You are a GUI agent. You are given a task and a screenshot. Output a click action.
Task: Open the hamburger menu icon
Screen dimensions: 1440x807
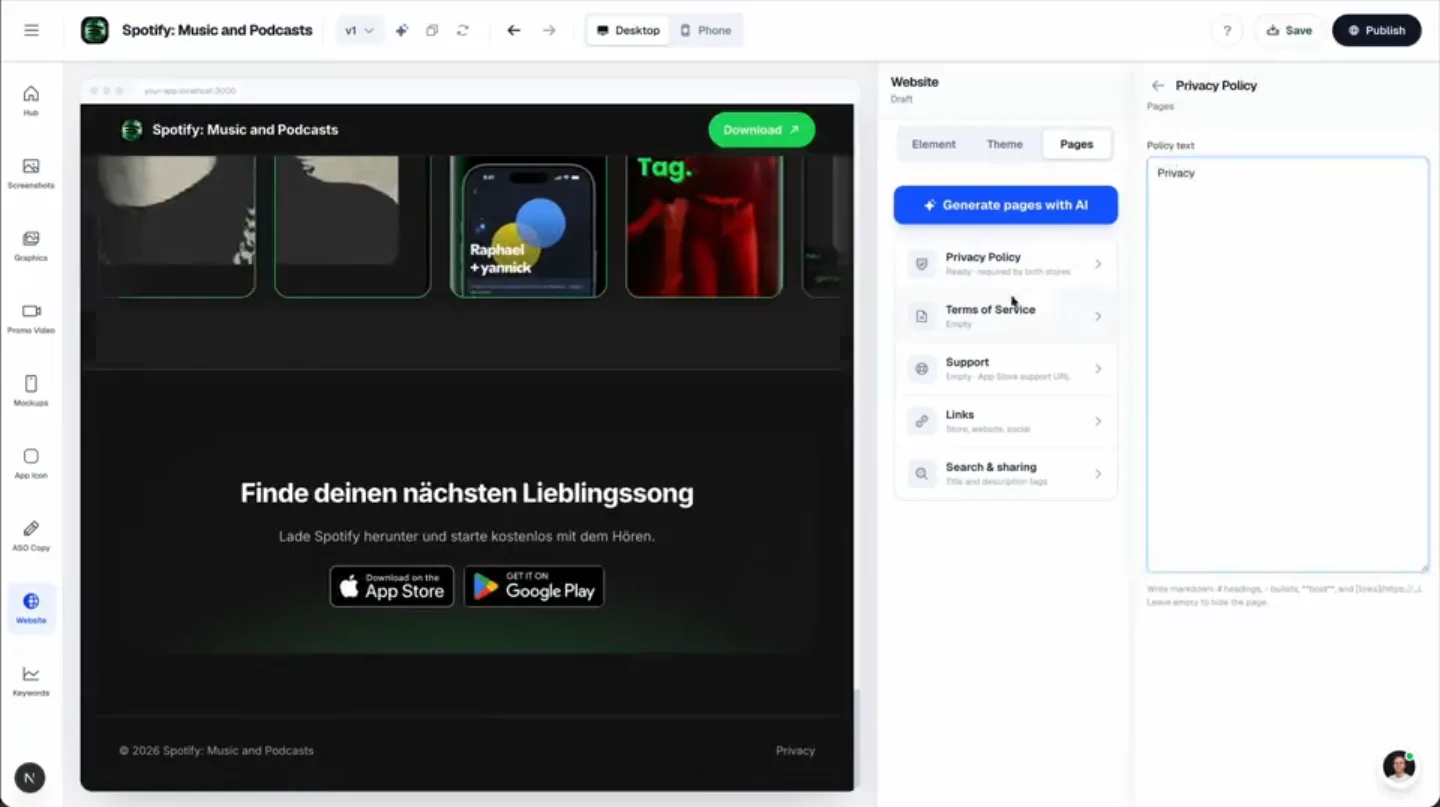click(x=31, y=30)
